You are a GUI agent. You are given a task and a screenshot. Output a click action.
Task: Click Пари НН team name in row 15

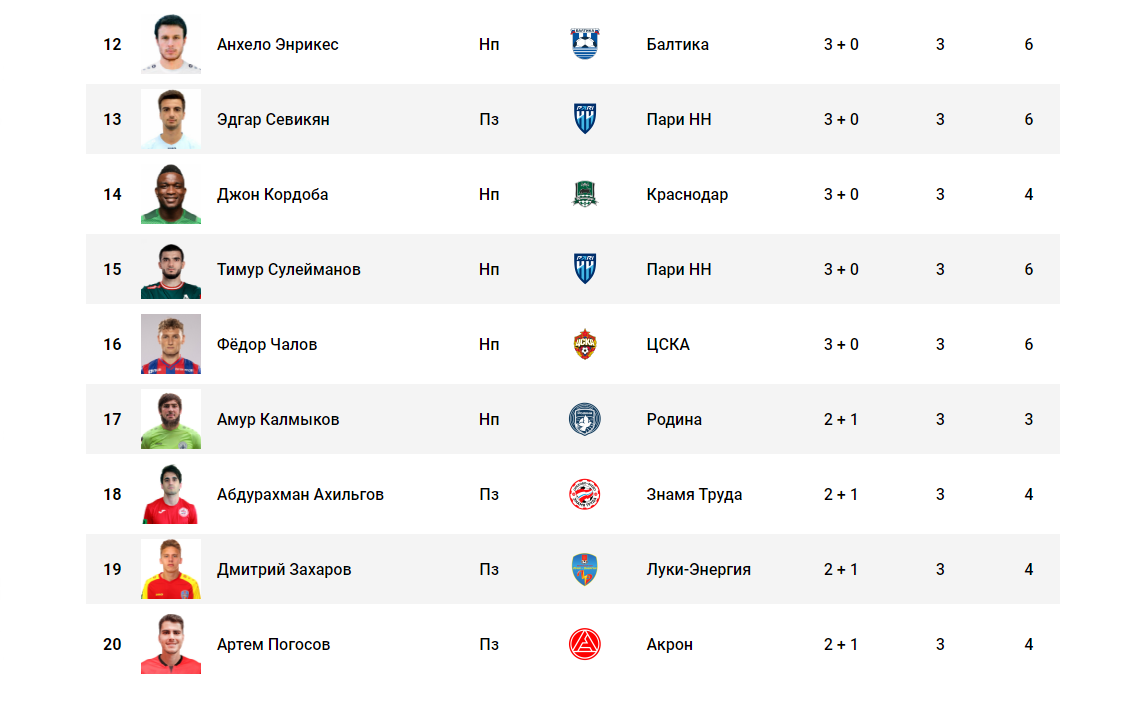click(x=678, y=270)
